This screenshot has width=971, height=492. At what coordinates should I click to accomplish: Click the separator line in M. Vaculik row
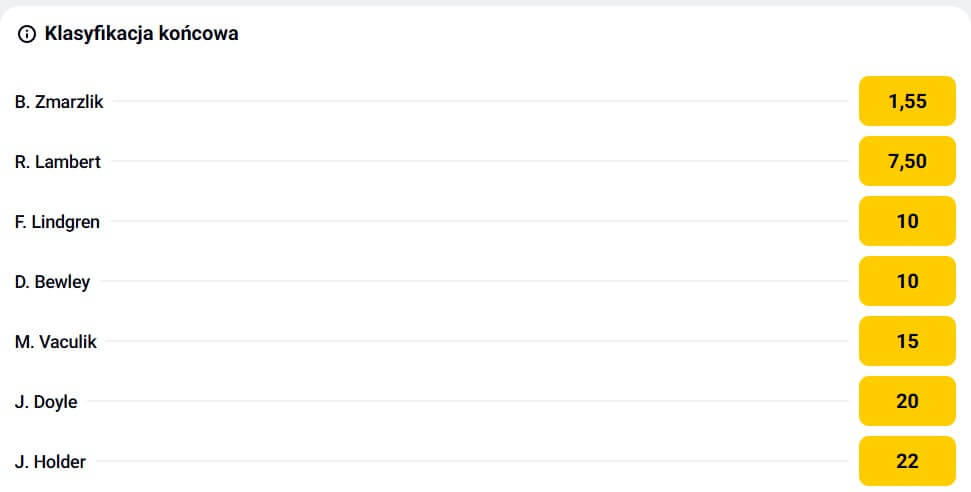[x=477, y=341]
